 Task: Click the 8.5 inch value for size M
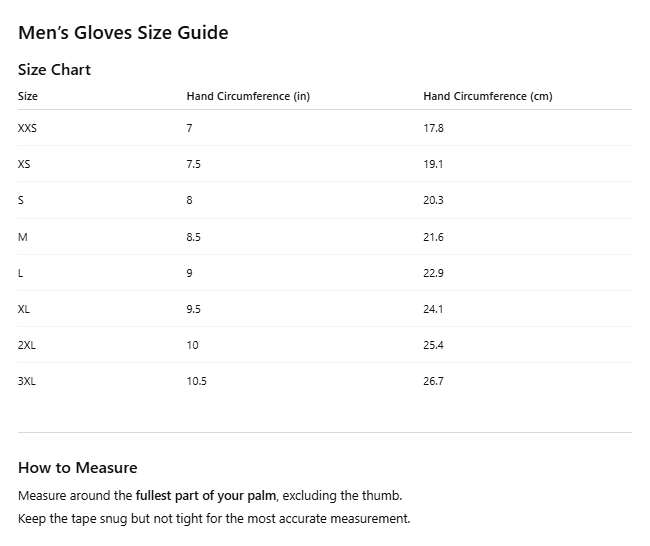tap(194, 237)
